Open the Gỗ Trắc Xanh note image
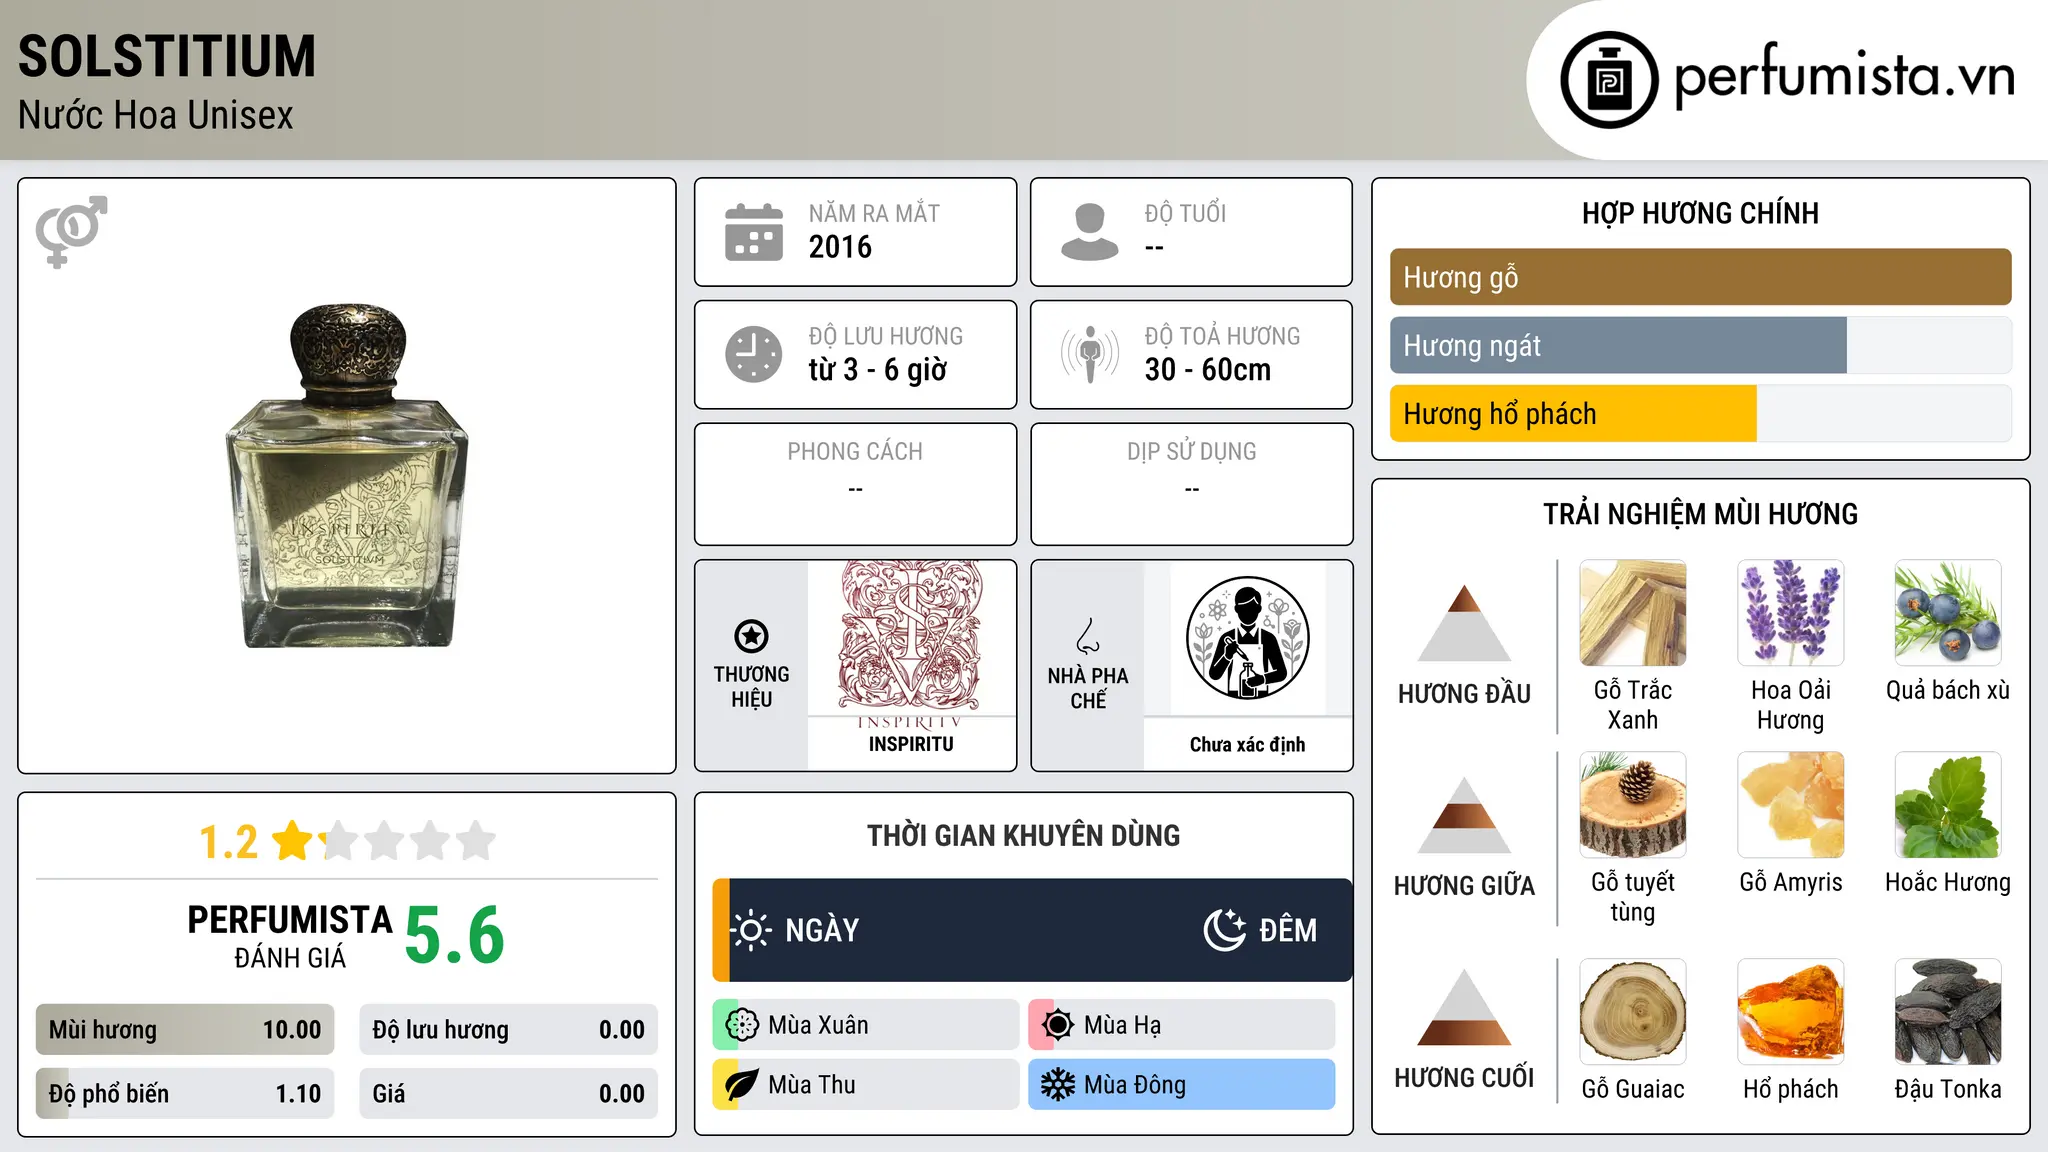Screen dimensions: 2048x1152 click(1633, 613)
